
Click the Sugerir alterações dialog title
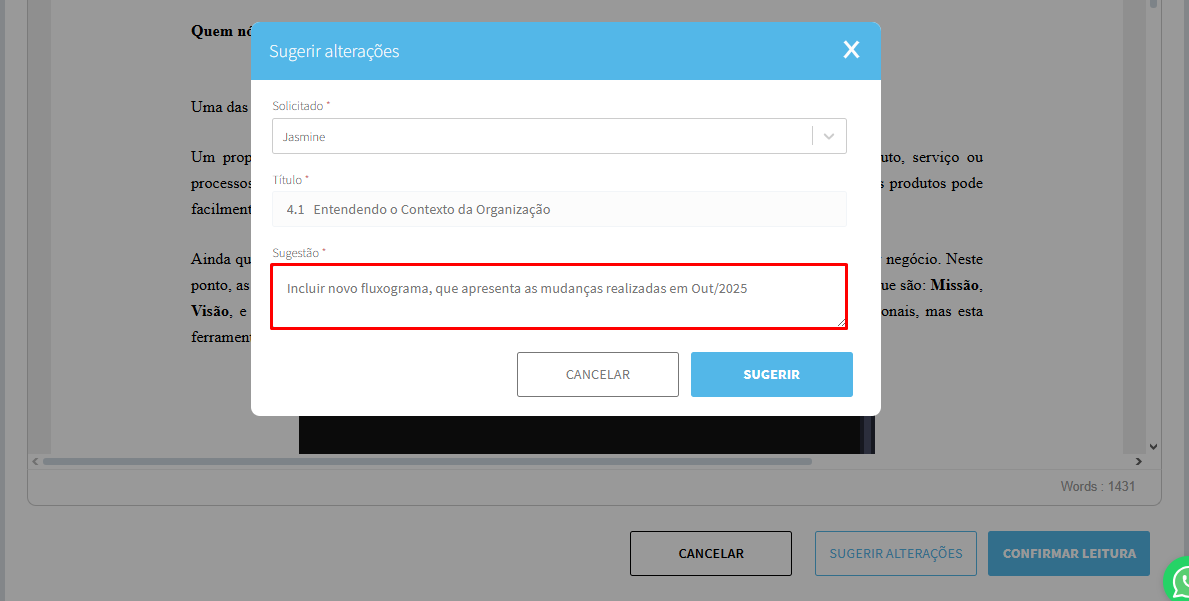(334, 51)
